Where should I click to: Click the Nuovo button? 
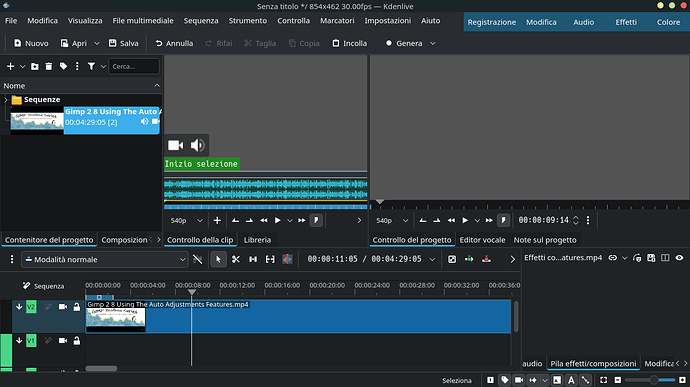click(31, 44)
